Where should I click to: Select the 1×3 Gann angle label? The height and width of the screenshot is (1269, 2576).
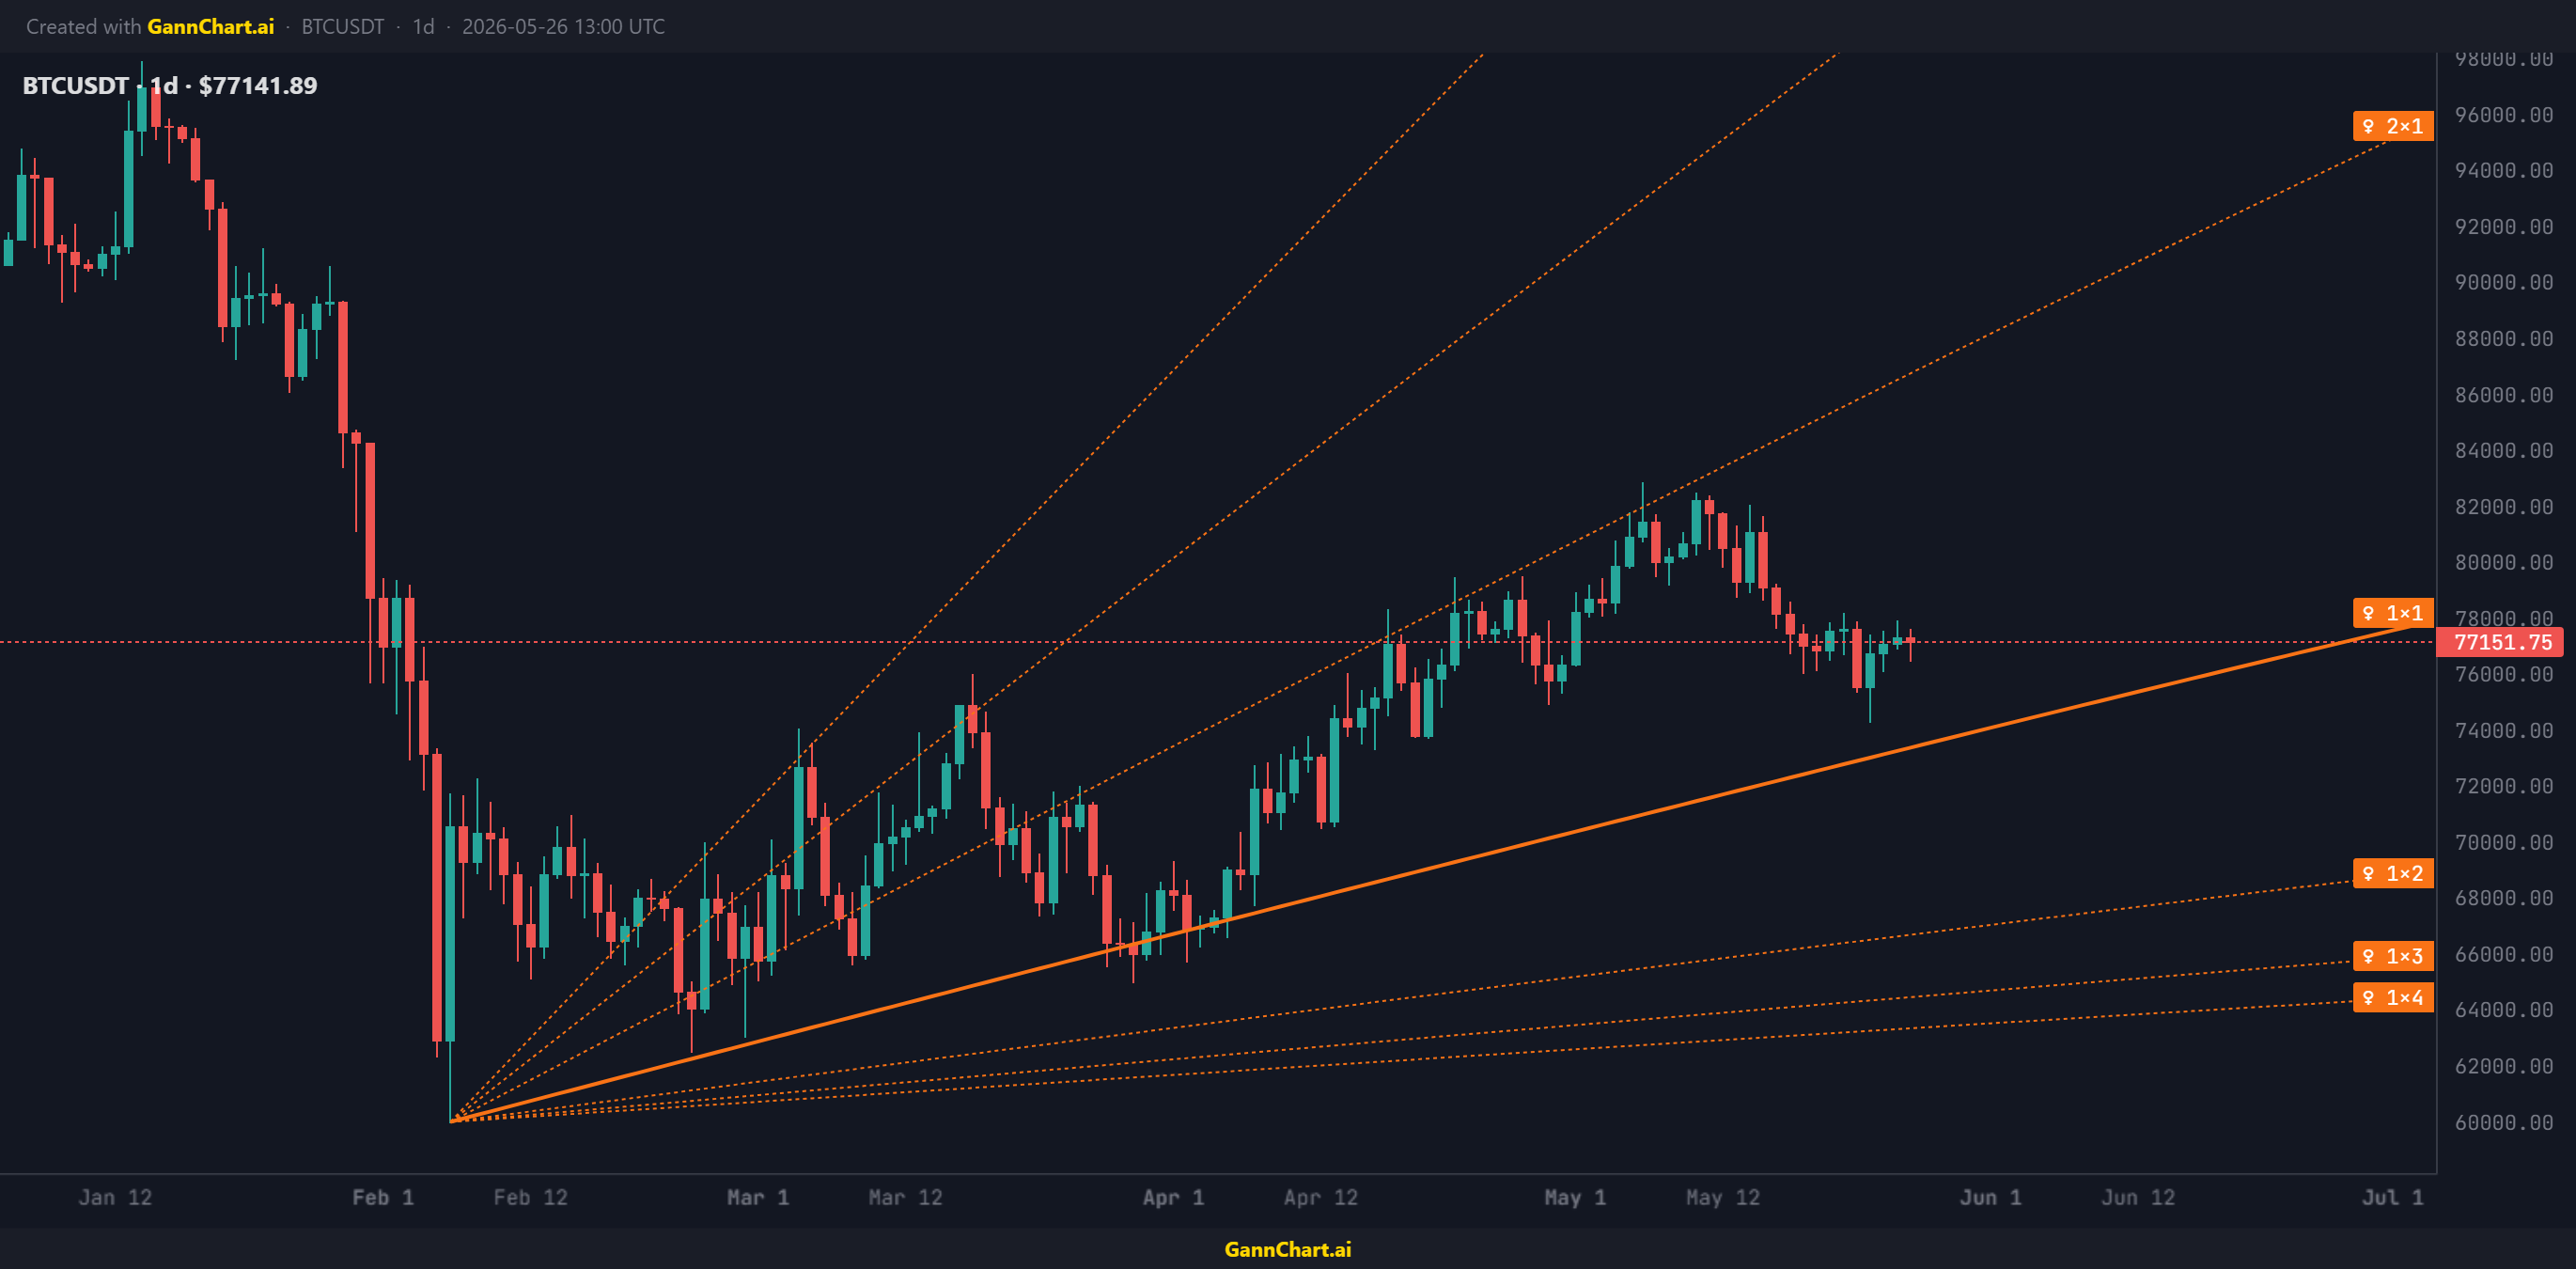(2393, 956)
